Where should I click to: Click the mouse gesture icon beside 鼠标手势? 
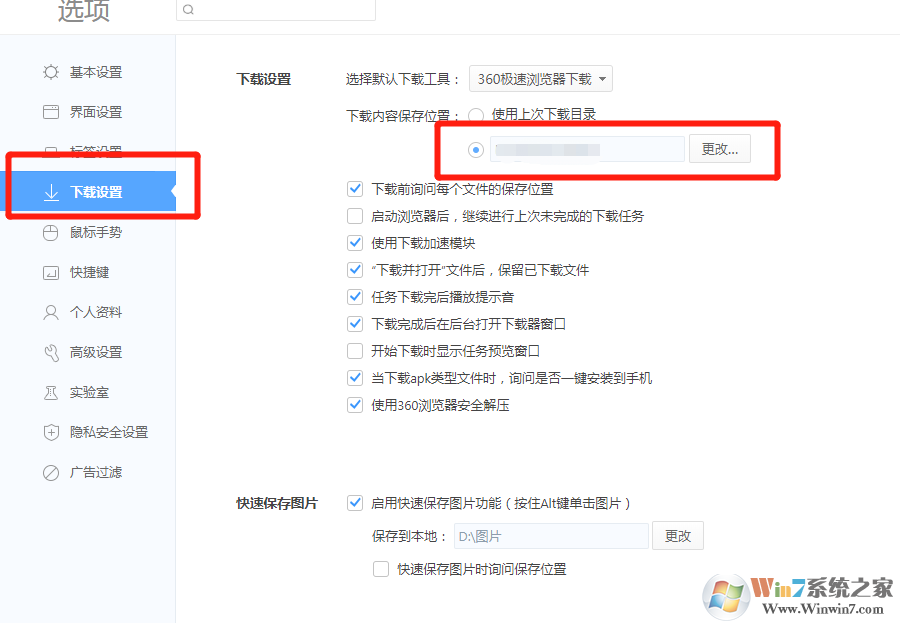coord(52,232)
